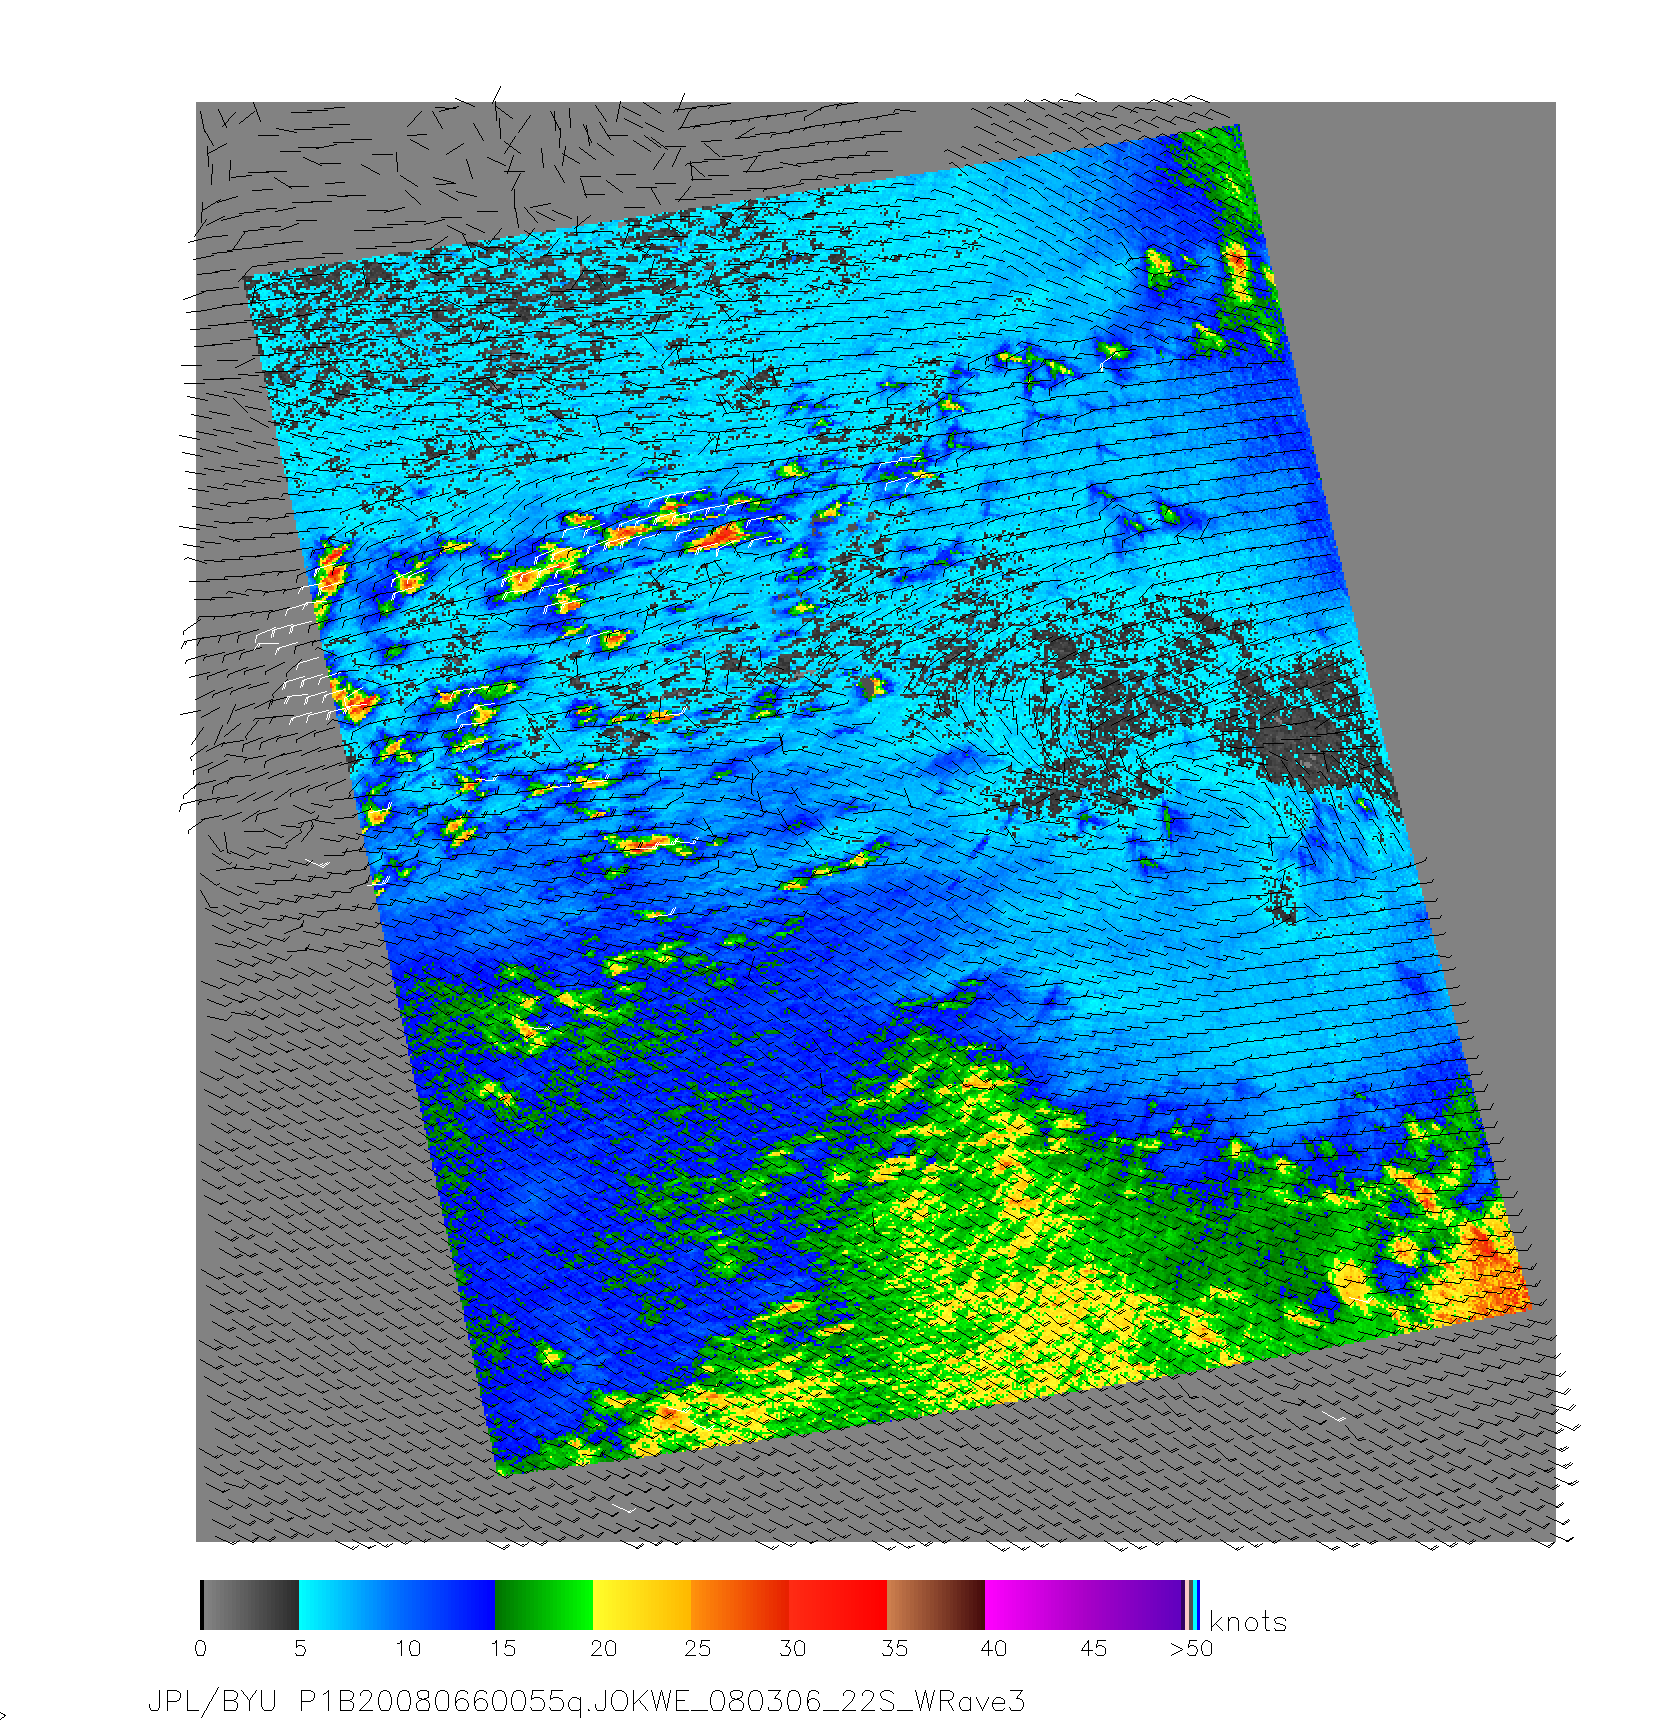Click the '45' scale tick label
The image size is (1660, 1720).
(1093, 1648)
